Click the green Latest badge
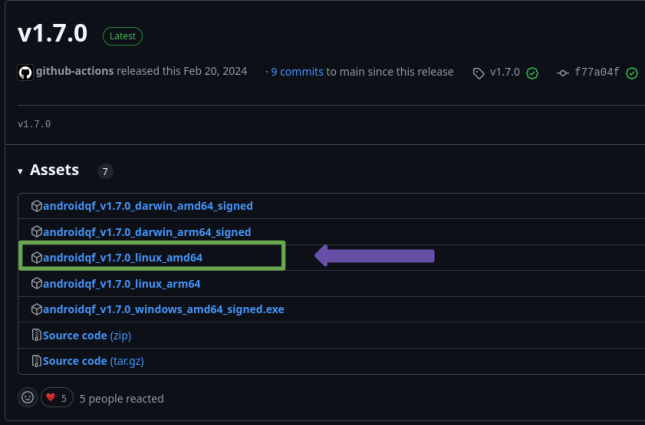The image size is (645, 425). (123, 36)
